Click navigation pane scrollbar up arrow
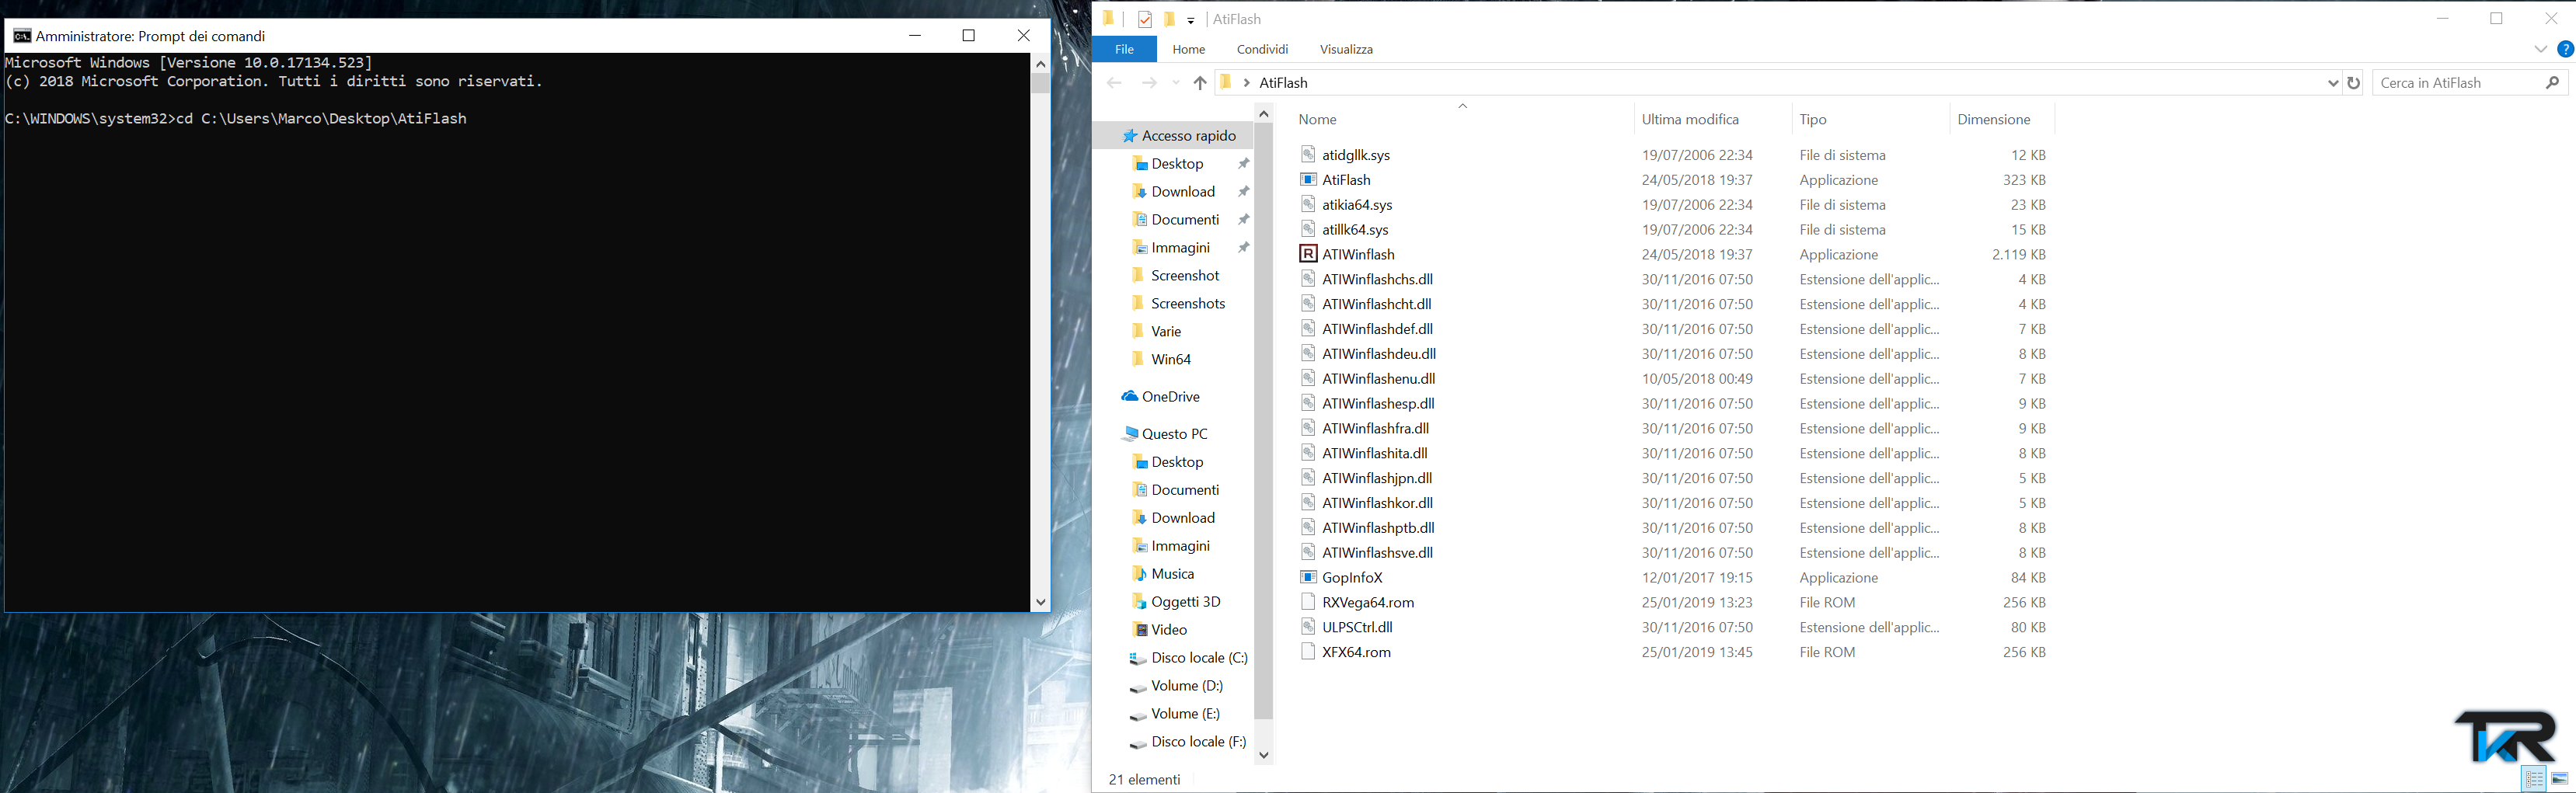The height and width of the screenshot is (793, 2576). click(1264, 114)
